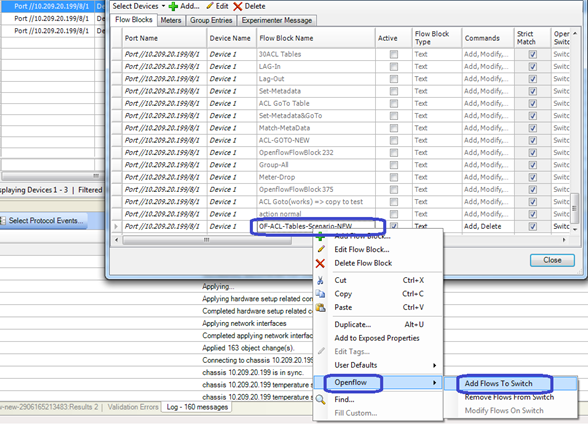Open the Openflow menu entry

click(378, 383)
